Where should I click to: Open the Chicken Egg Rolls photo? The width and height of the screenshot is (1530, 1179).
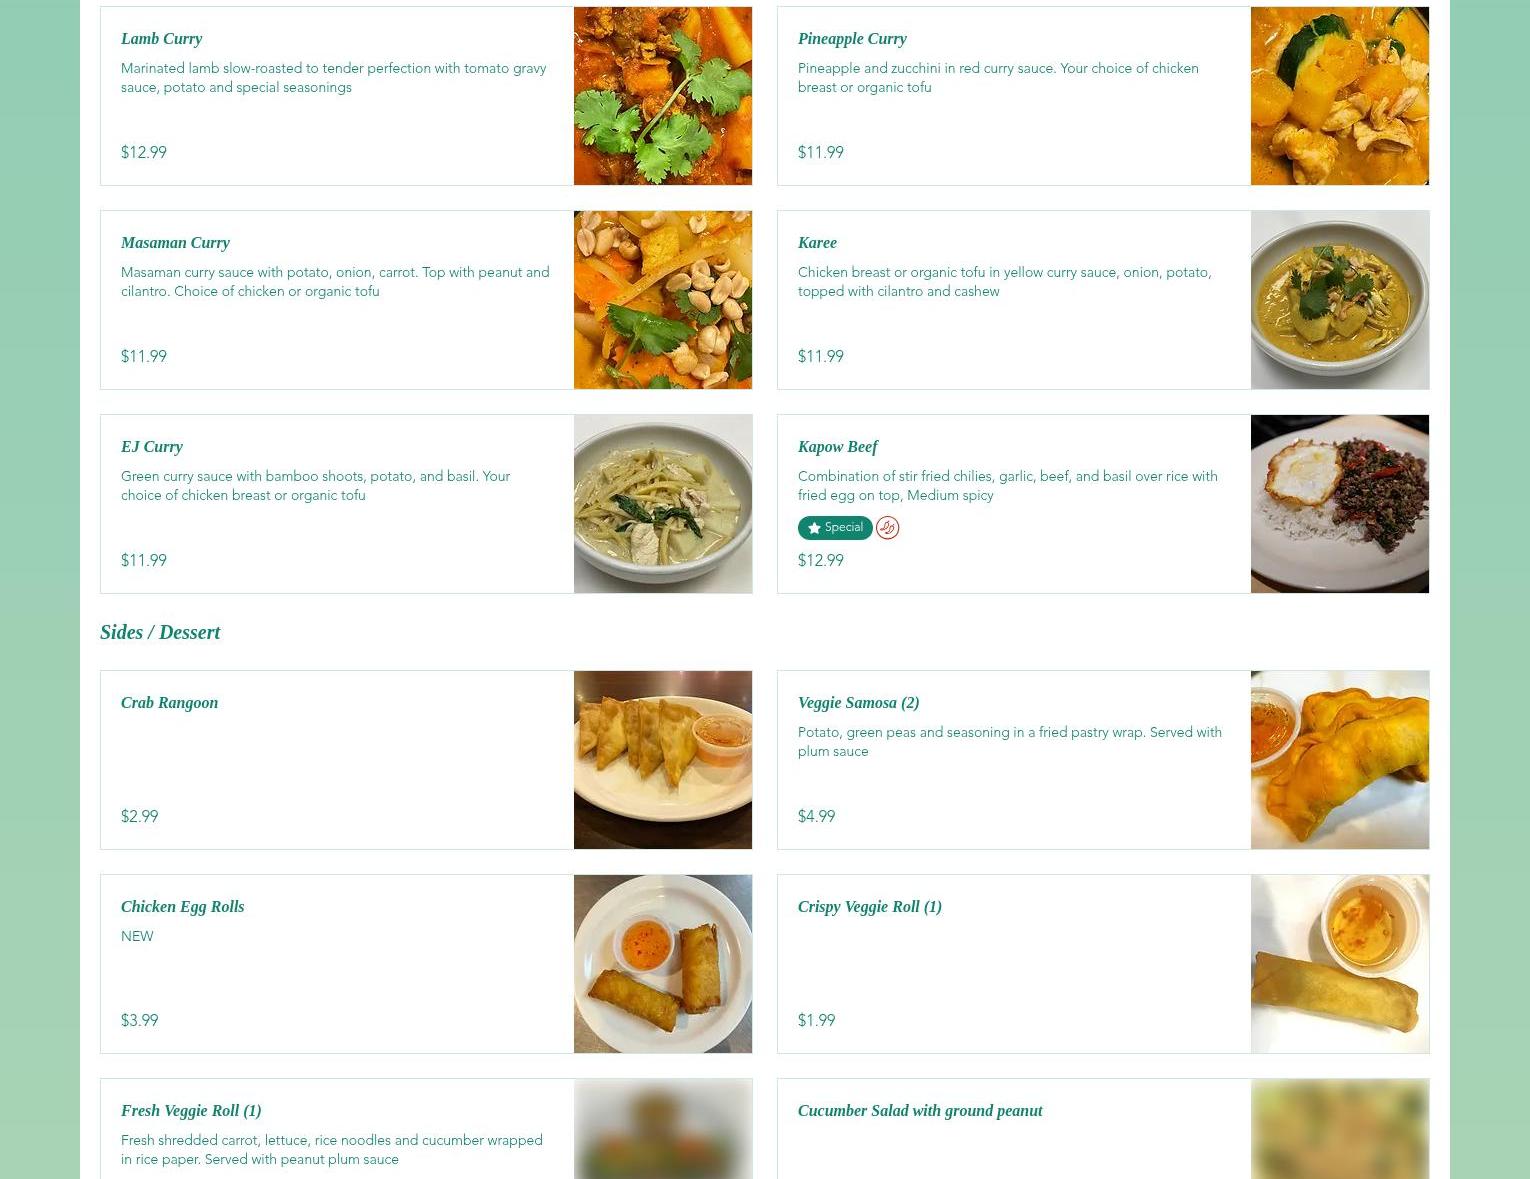663,964
